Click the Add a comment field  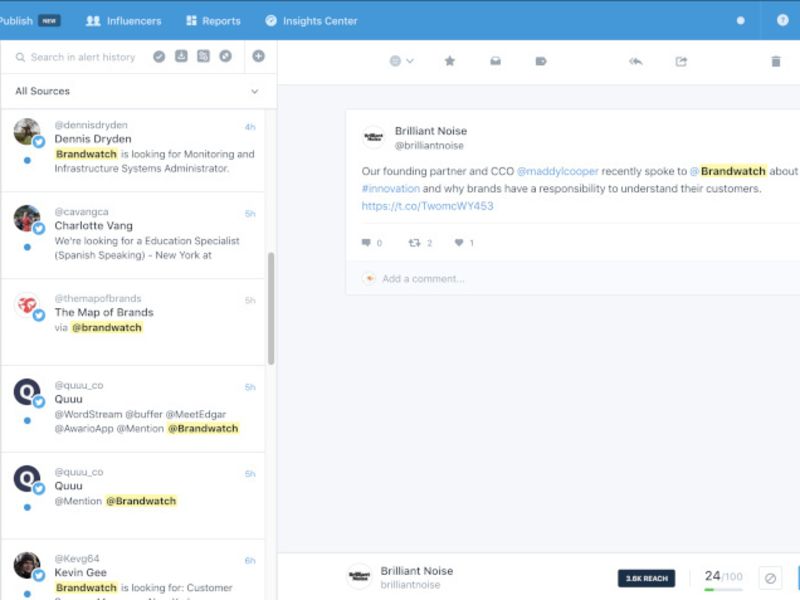tap(423, 279)
